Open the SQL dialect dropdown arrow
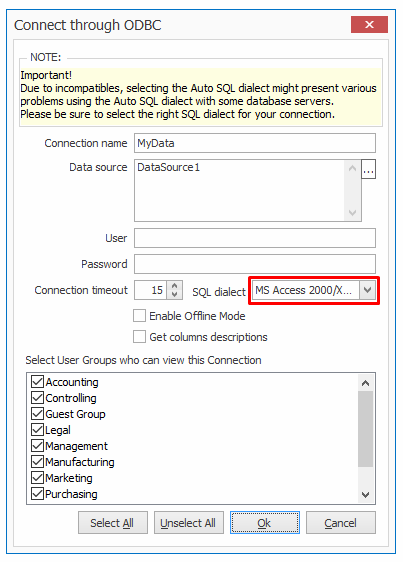The height and width of the screenshot is (562, 403). (368, 290)
